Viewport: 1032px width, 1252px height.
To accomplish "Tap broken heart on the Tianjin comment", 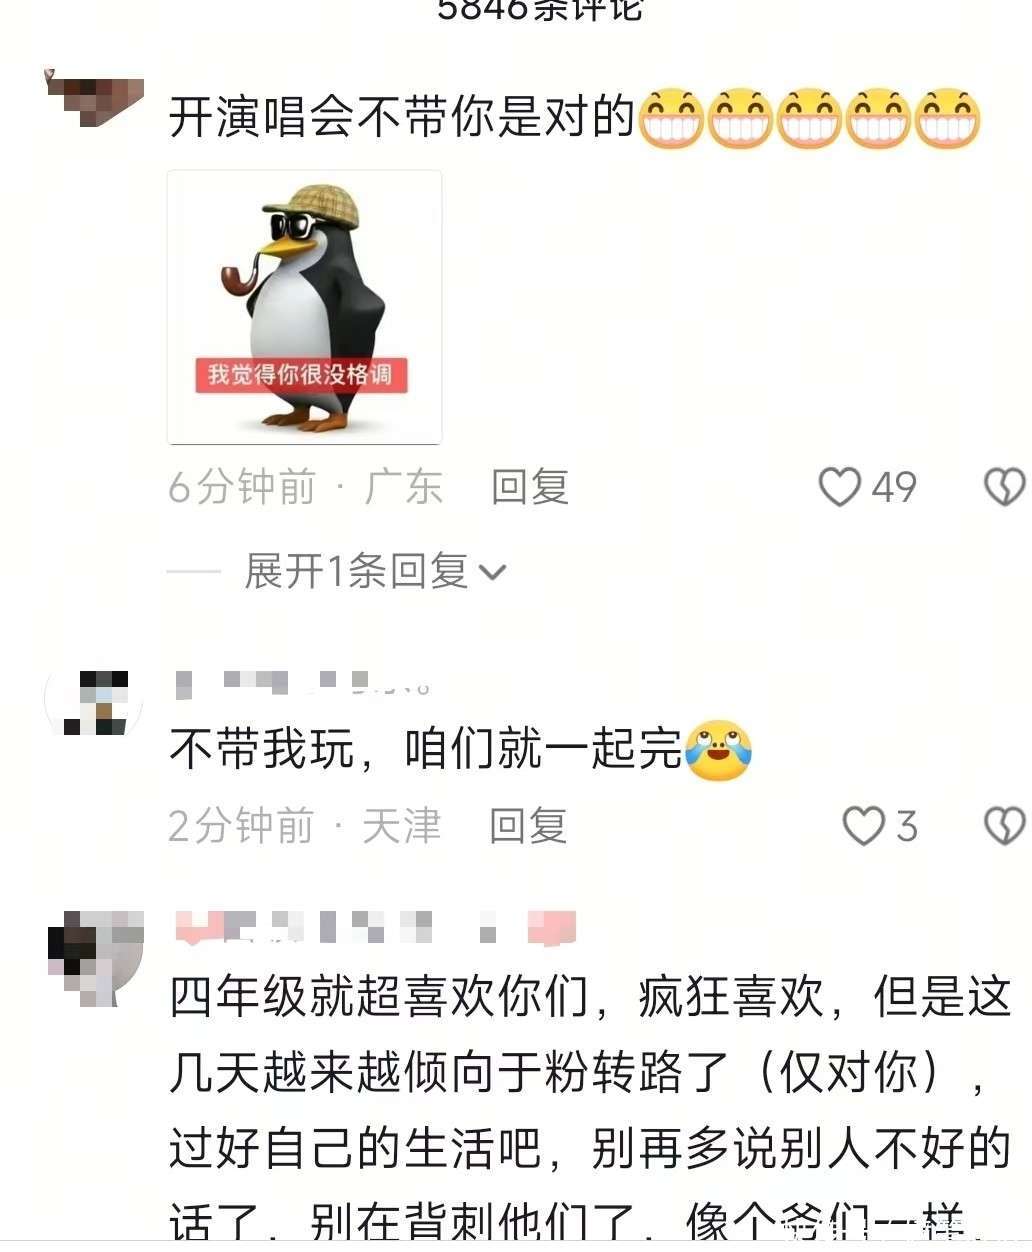I will click(1005, 826).
